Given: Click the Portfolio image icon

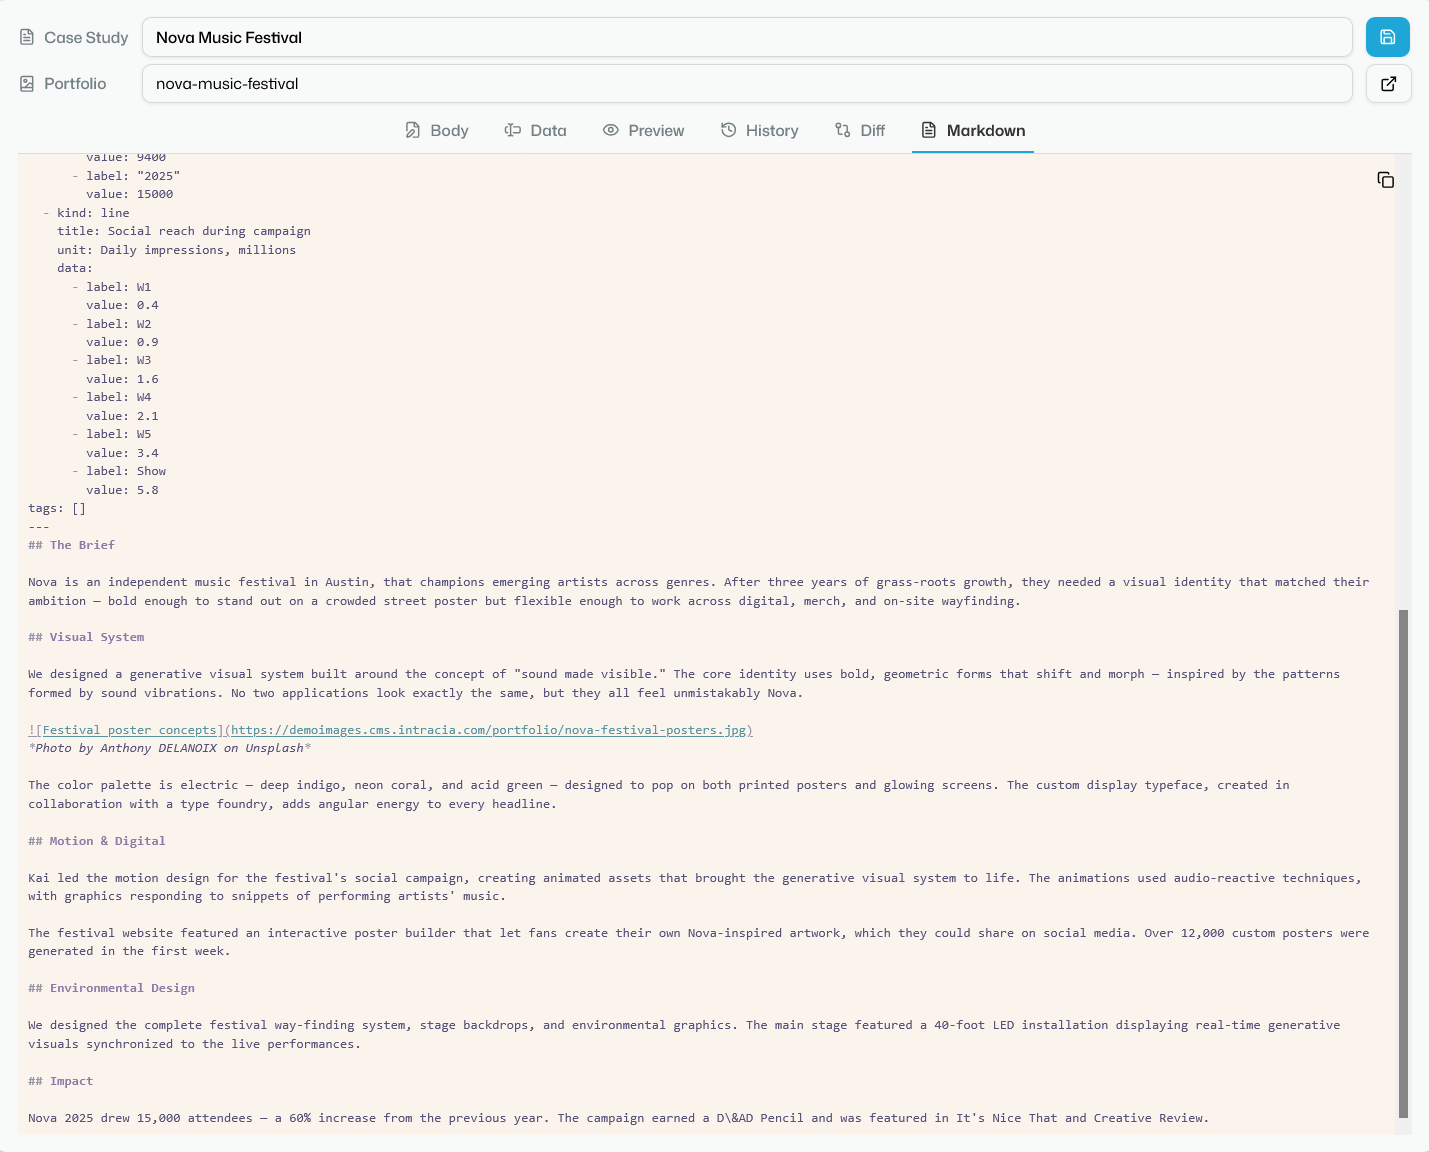Looking at the screenshot, I should (27, 84).
